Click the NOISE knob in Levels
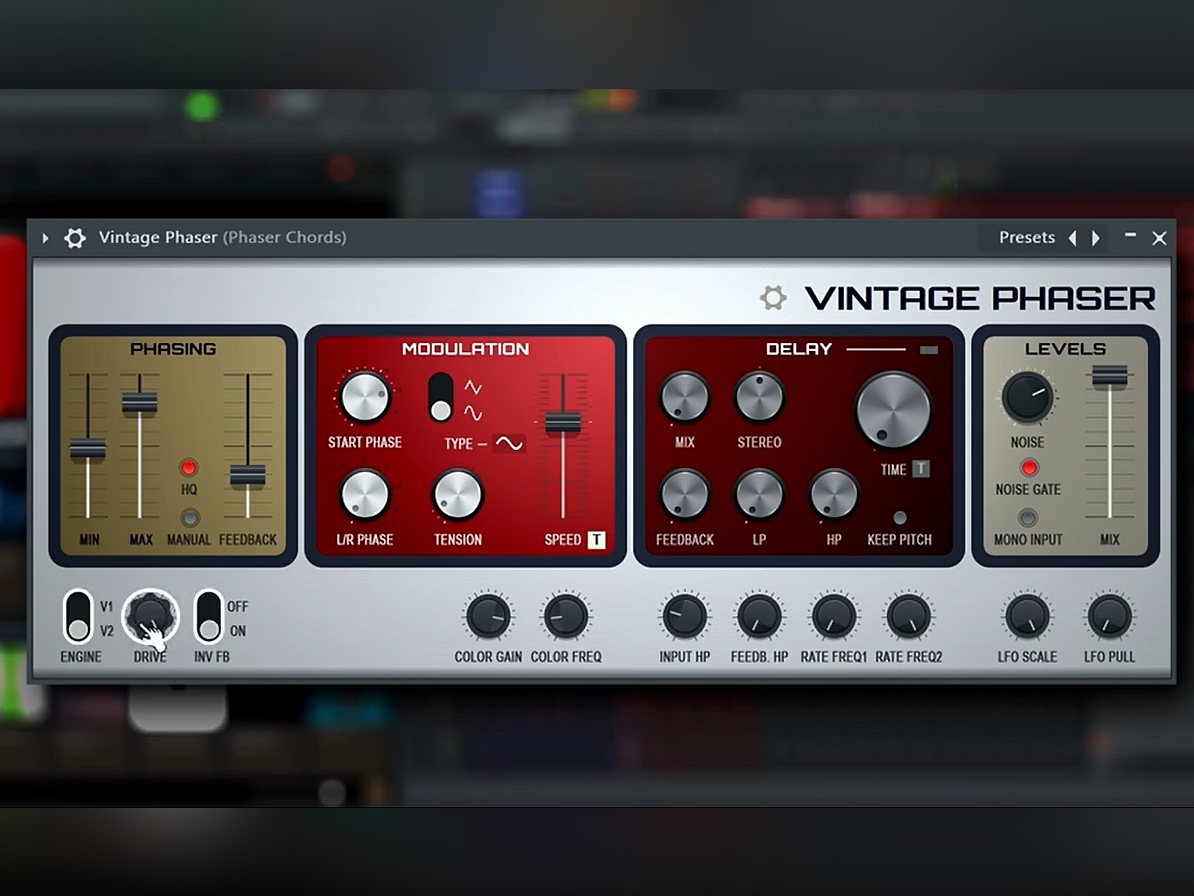Image resolution: width=1194 pixels, height=896 pixels. pos(1027,397)
